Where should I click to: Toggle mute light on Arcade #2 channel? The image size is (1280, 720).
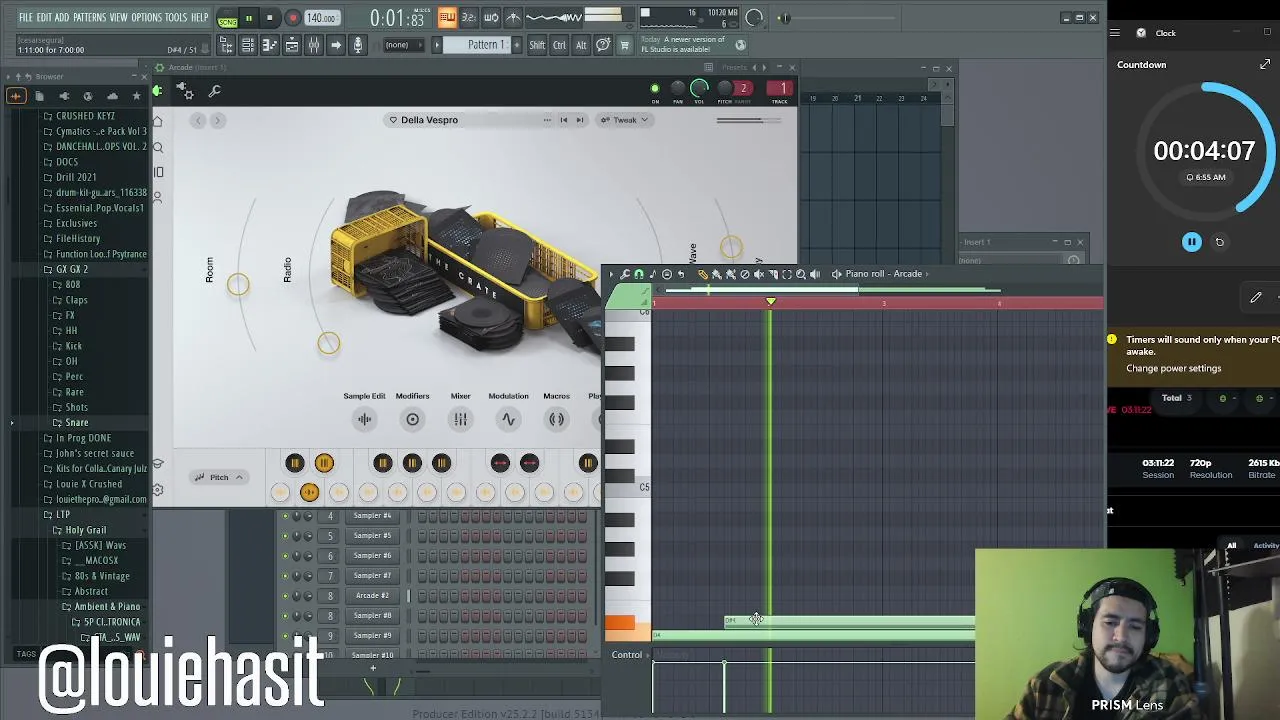coord(285,596)
